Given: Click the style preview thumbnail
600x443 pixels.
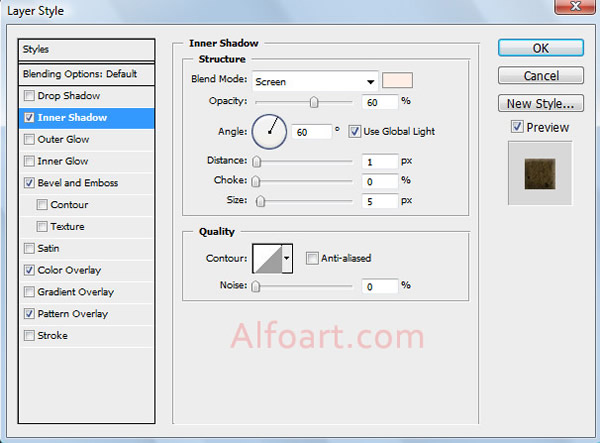Looking at the screenshot, I should tap(539, 172).
